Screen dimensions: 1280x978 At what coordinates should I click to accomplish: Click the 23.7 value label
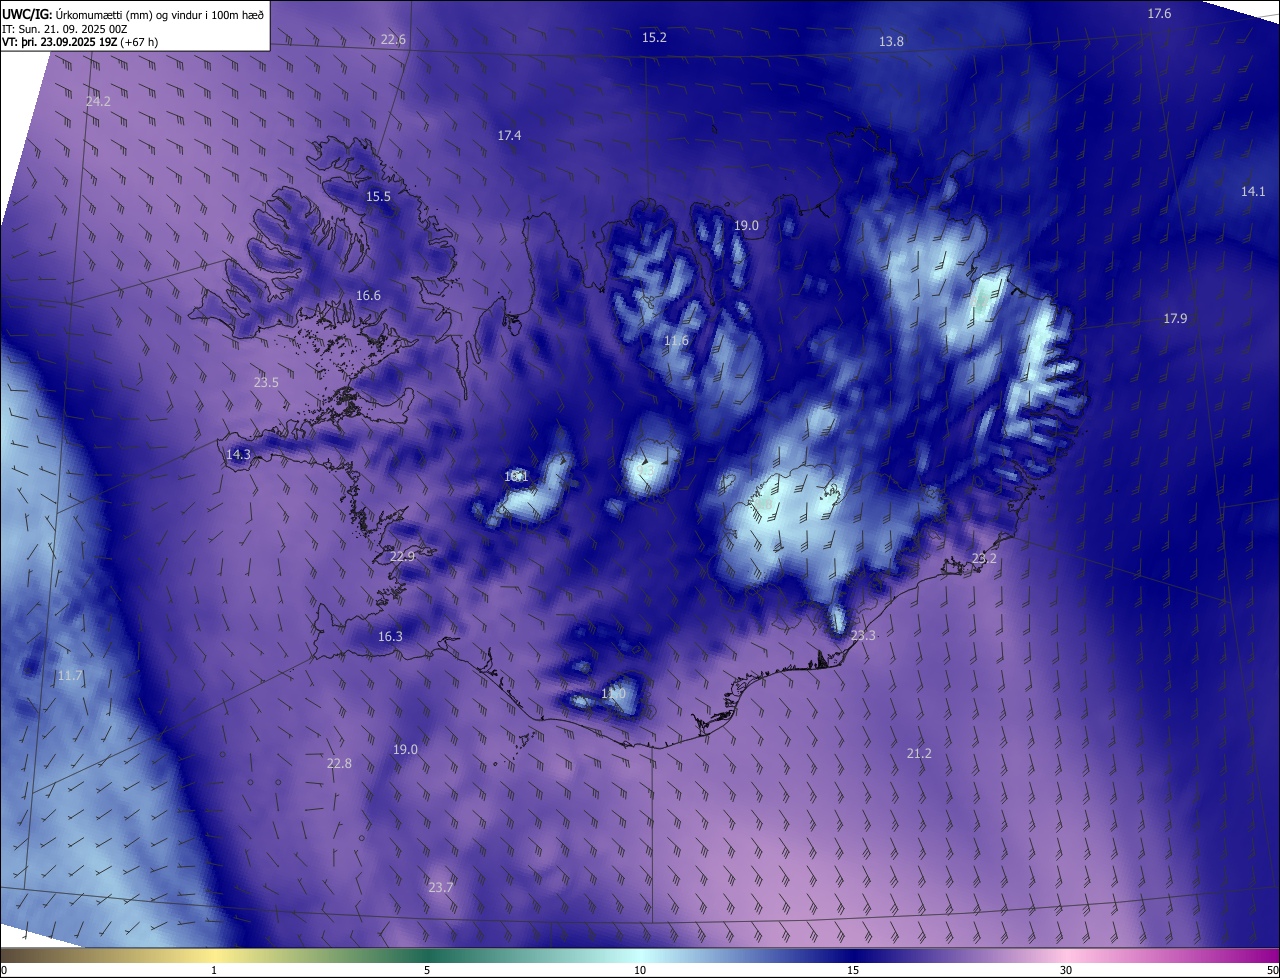pyautogui.click(x=441, y=887)
